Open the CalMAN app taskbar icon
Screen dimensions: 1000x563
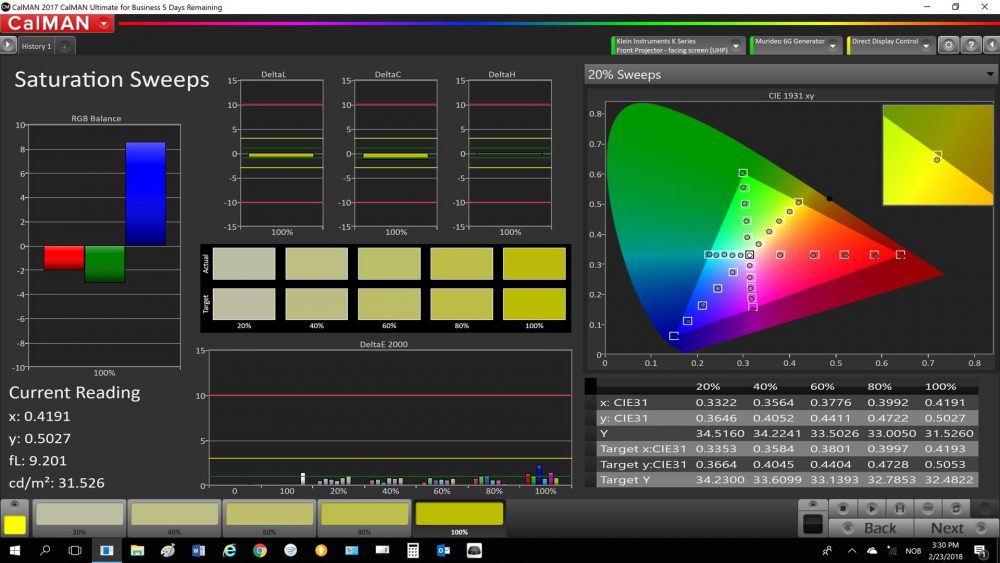pos(106,550)
